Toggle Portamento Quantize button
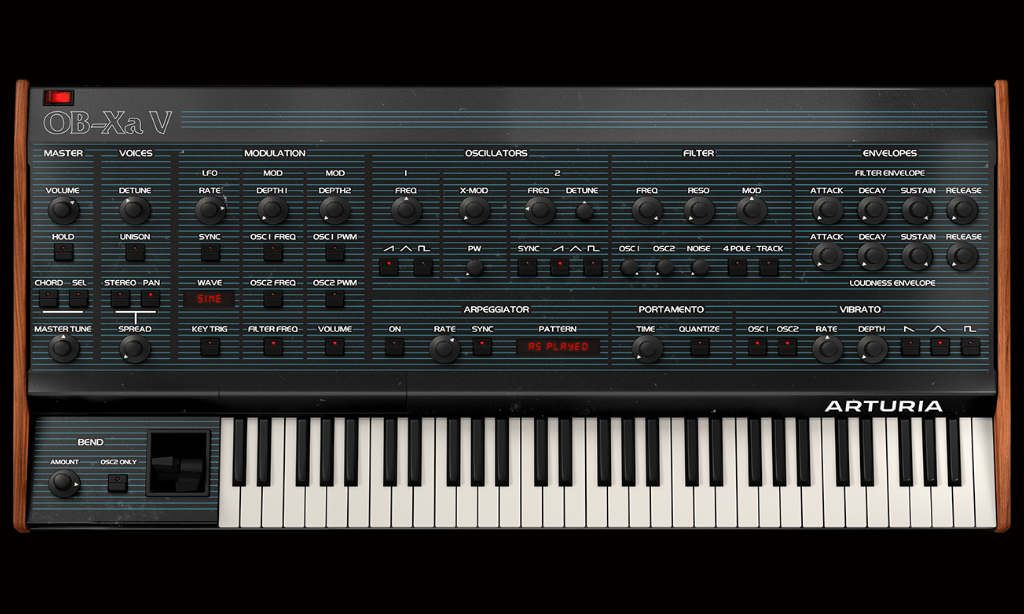Screen dimensions: 1024x614 [699, 347]
